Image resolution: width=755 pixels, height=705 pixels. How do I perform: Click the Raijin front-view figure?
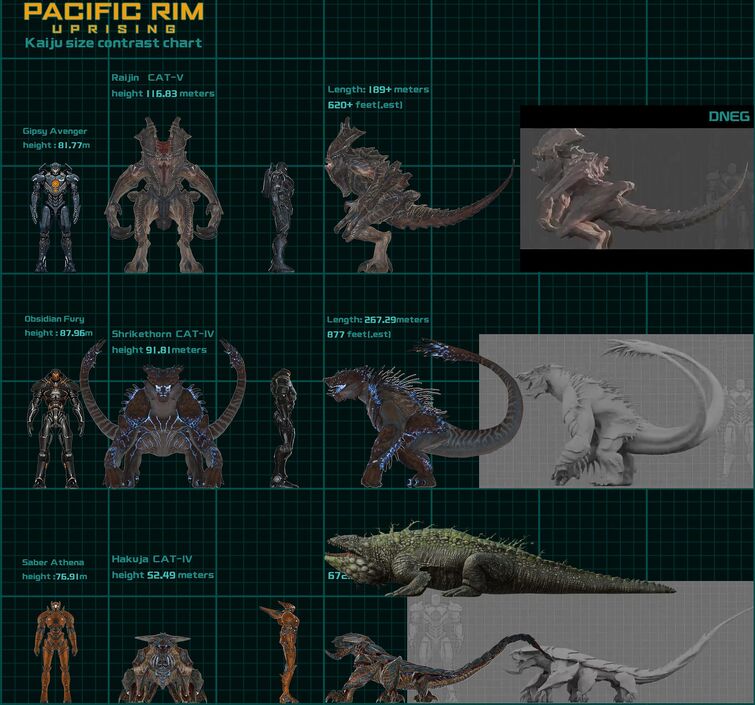[x=164, y=195]
